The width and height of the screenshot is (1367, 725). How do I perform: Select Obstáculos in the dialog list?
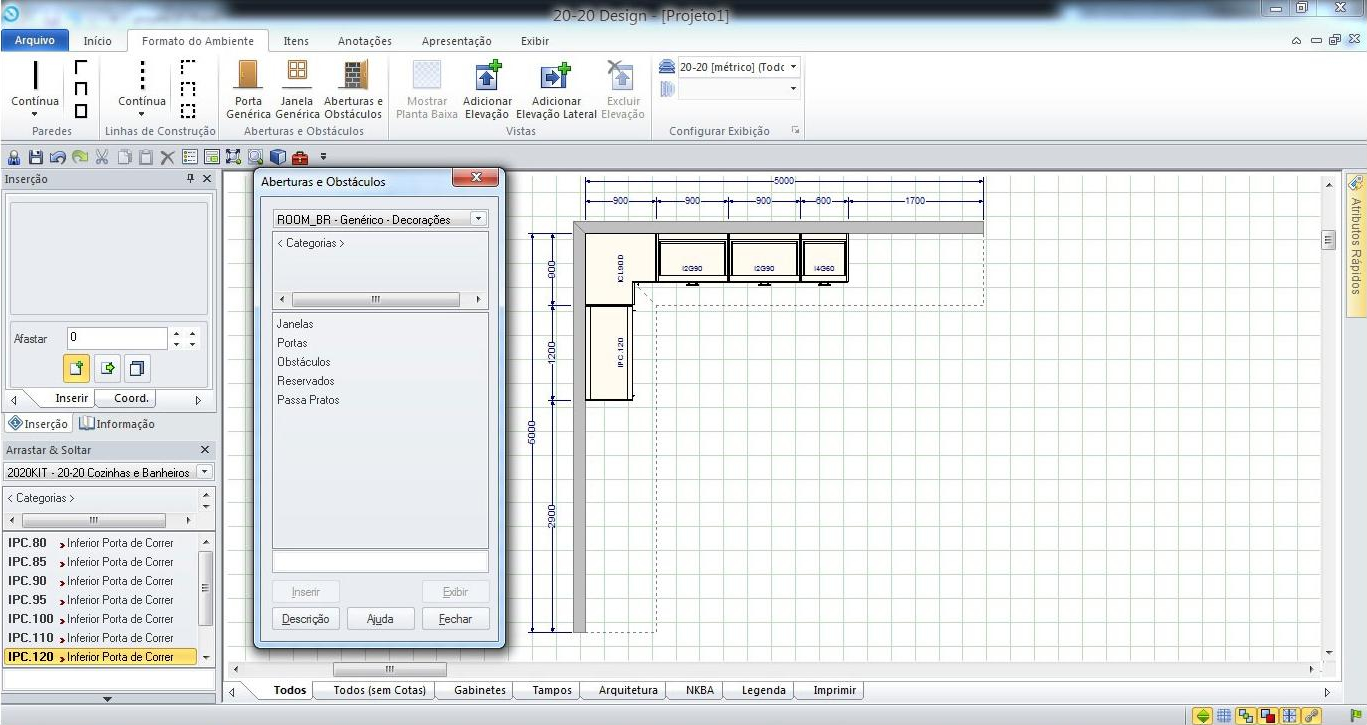304,362
